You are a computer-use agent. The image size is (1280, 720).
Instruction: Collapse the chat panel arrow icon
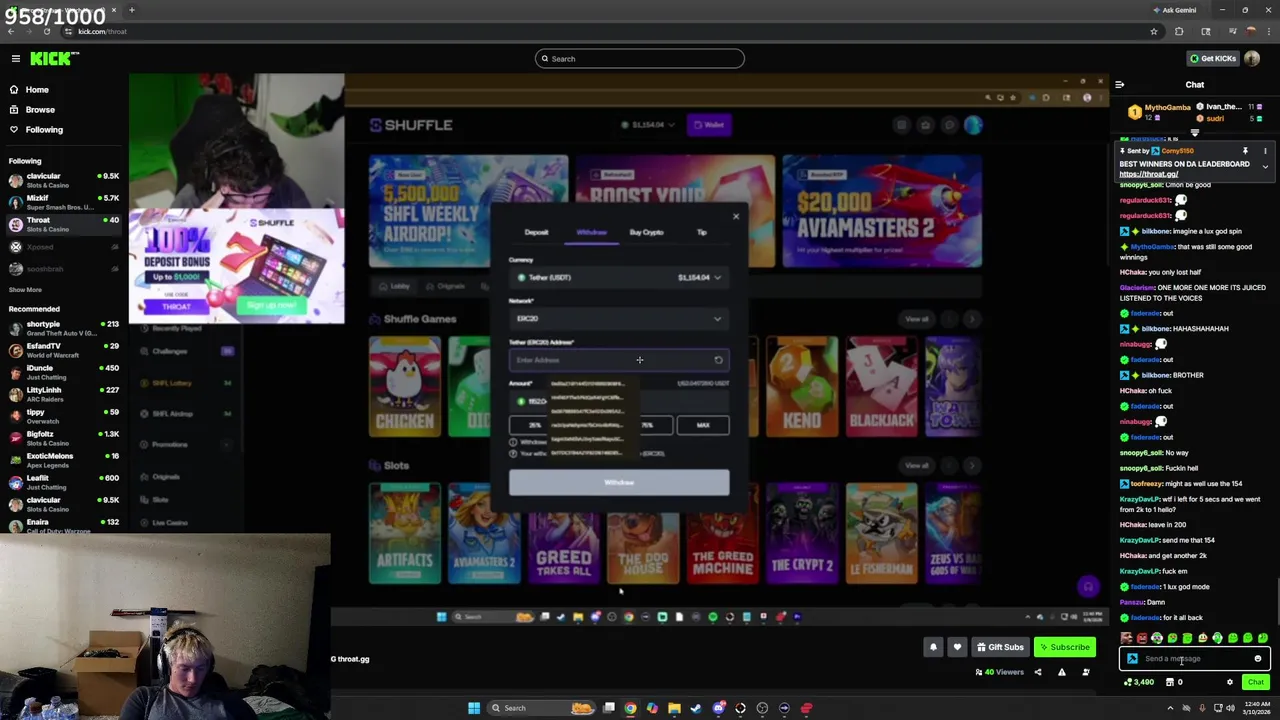(x=1120, y=85)
